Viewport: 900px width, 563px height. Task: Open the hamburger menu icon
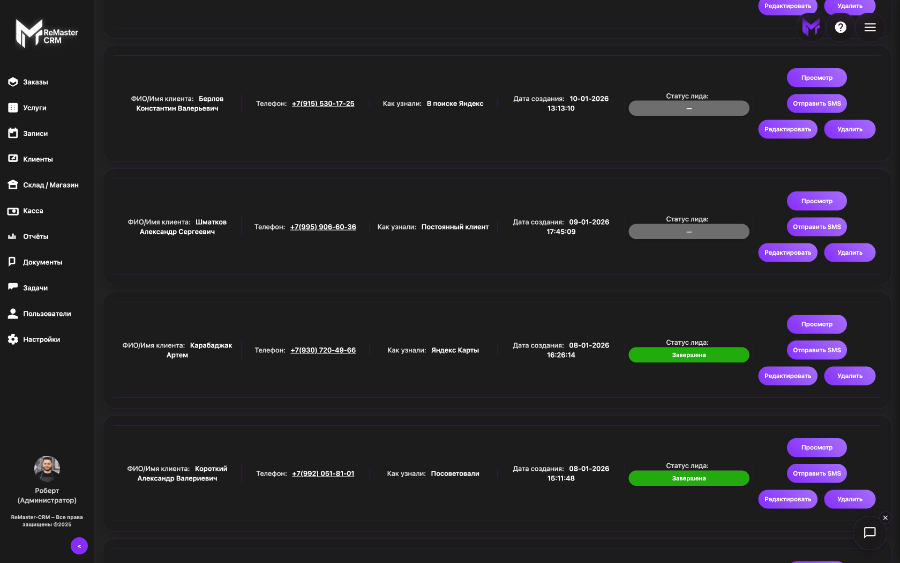click(x=870, y=27)
